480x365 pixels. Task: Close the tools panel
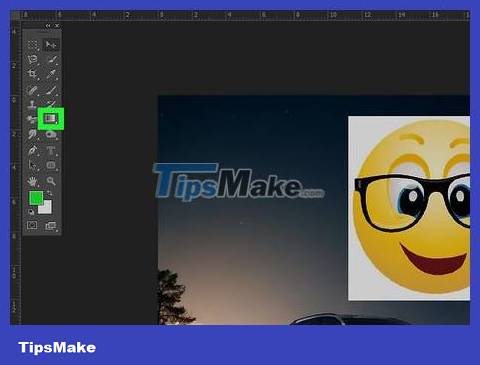click(57, 26)
